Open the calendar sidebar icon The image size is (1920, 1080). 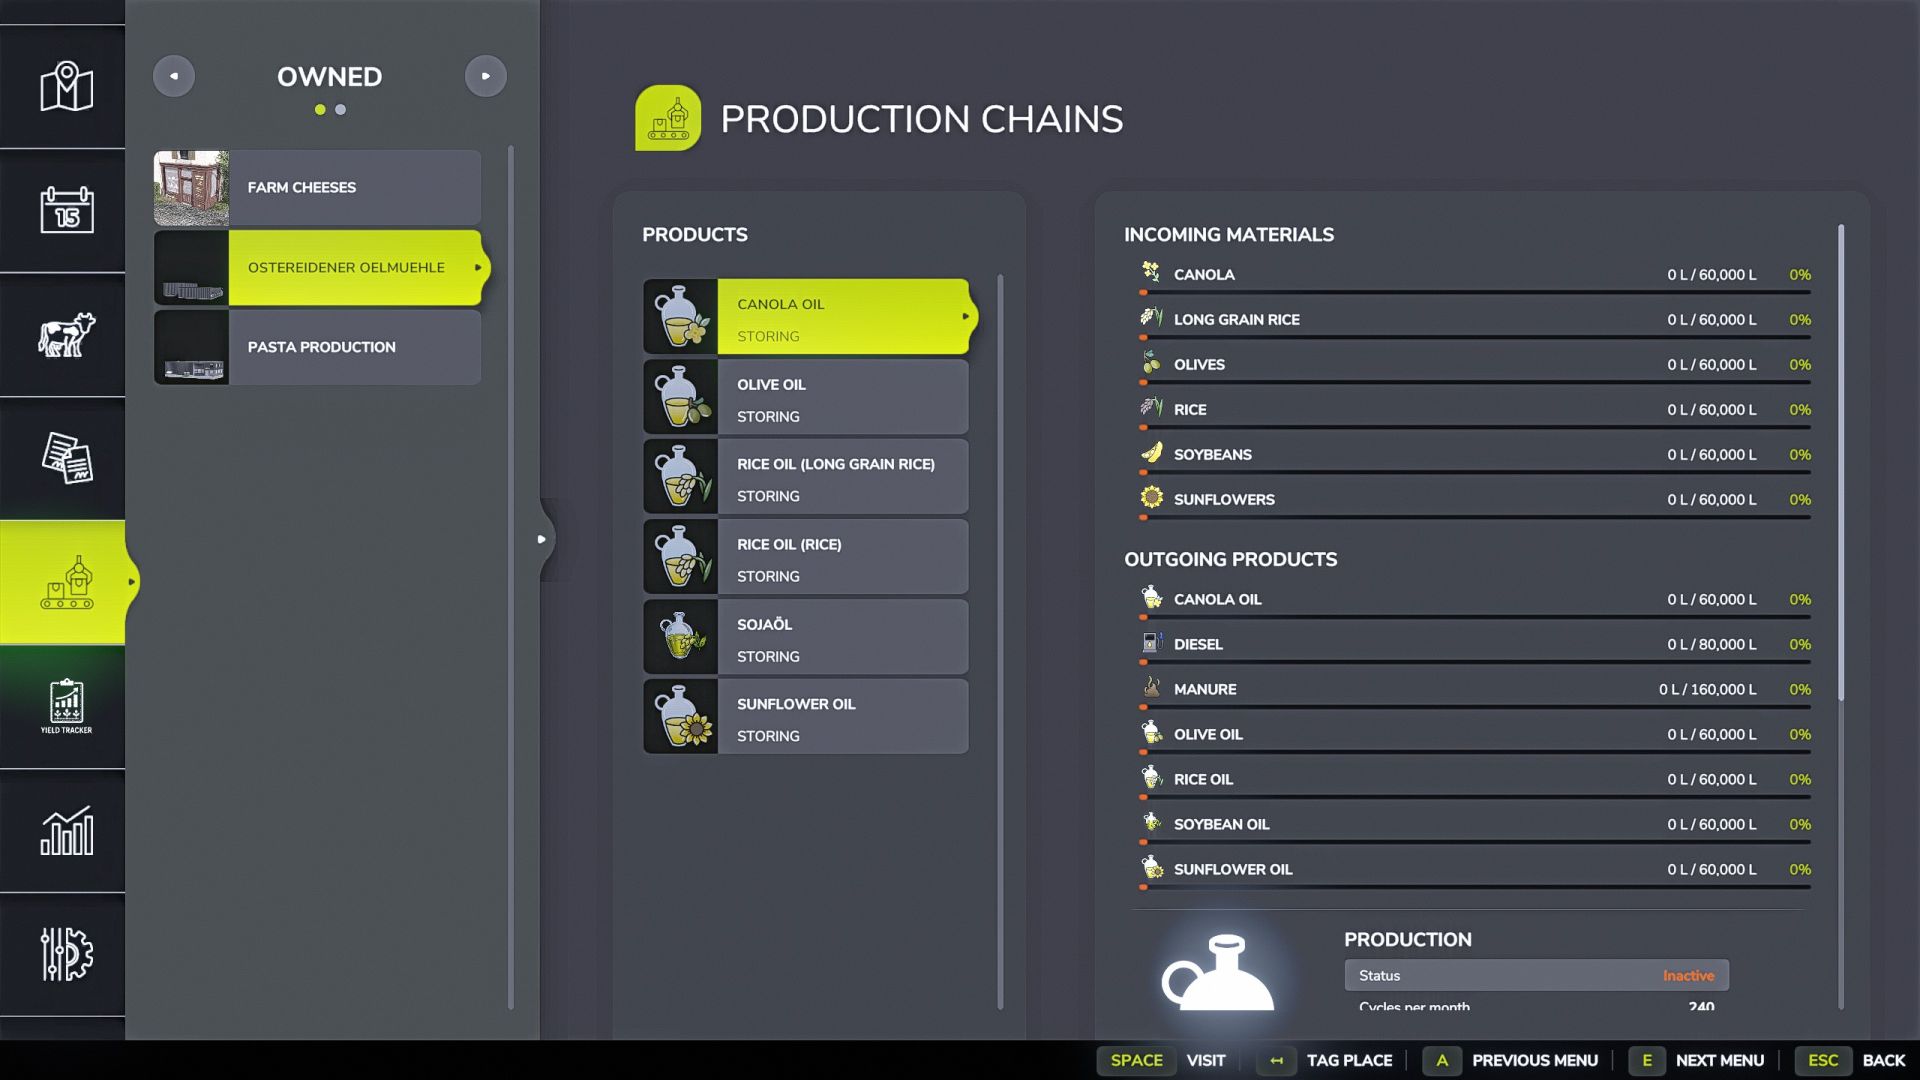pos(66,210)
